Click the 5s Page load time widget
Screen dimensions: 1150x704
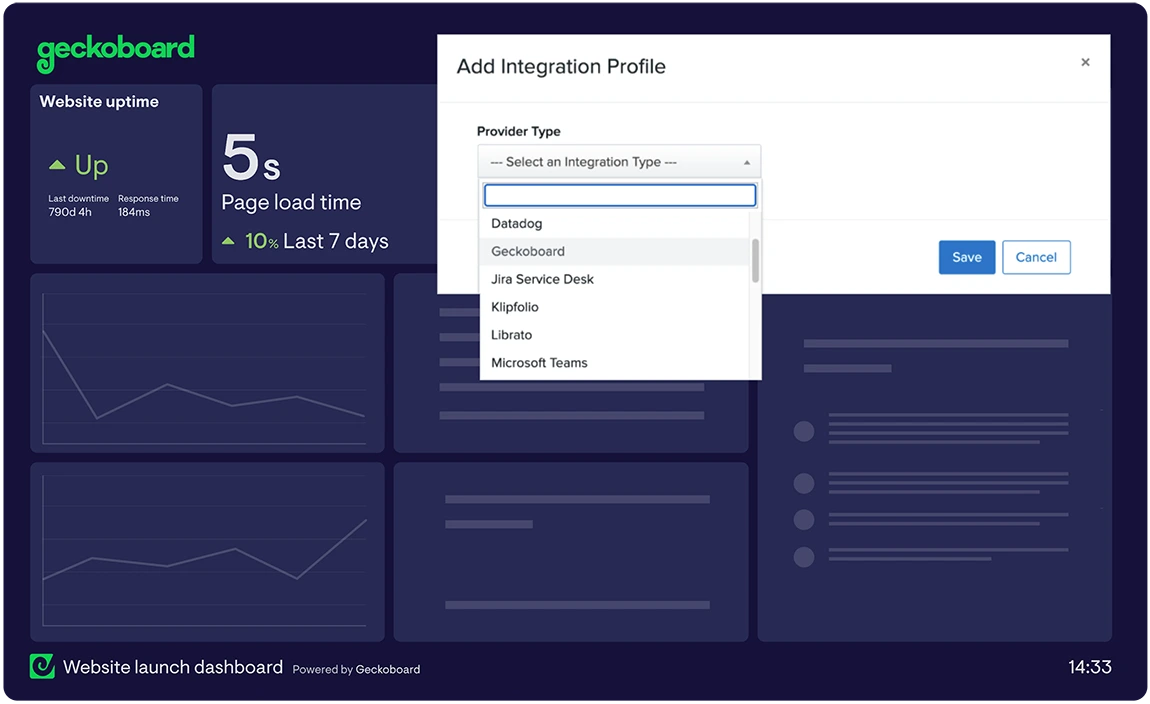[x=325, y=174]
